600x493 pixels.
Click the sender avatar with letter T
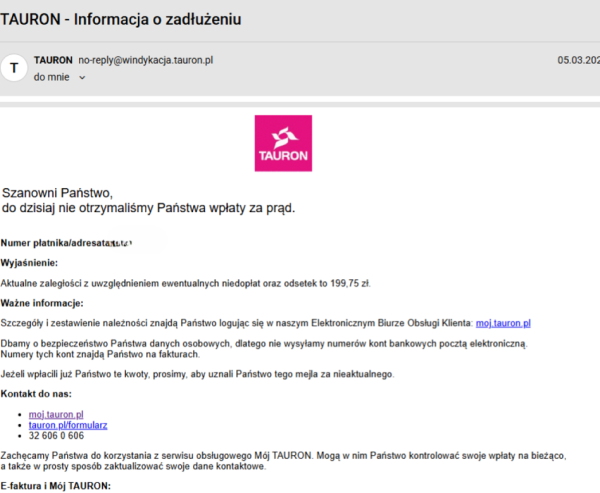point(14,68)
